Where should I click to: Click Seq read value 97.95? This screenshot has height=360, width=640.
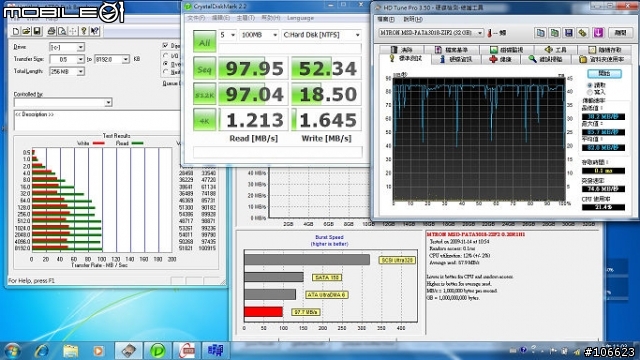coord(253,68)
